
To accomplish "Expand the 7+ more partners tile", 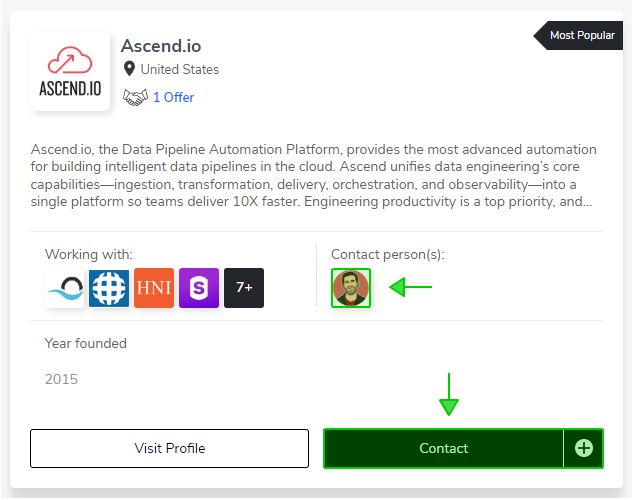I will coord(244,288).
